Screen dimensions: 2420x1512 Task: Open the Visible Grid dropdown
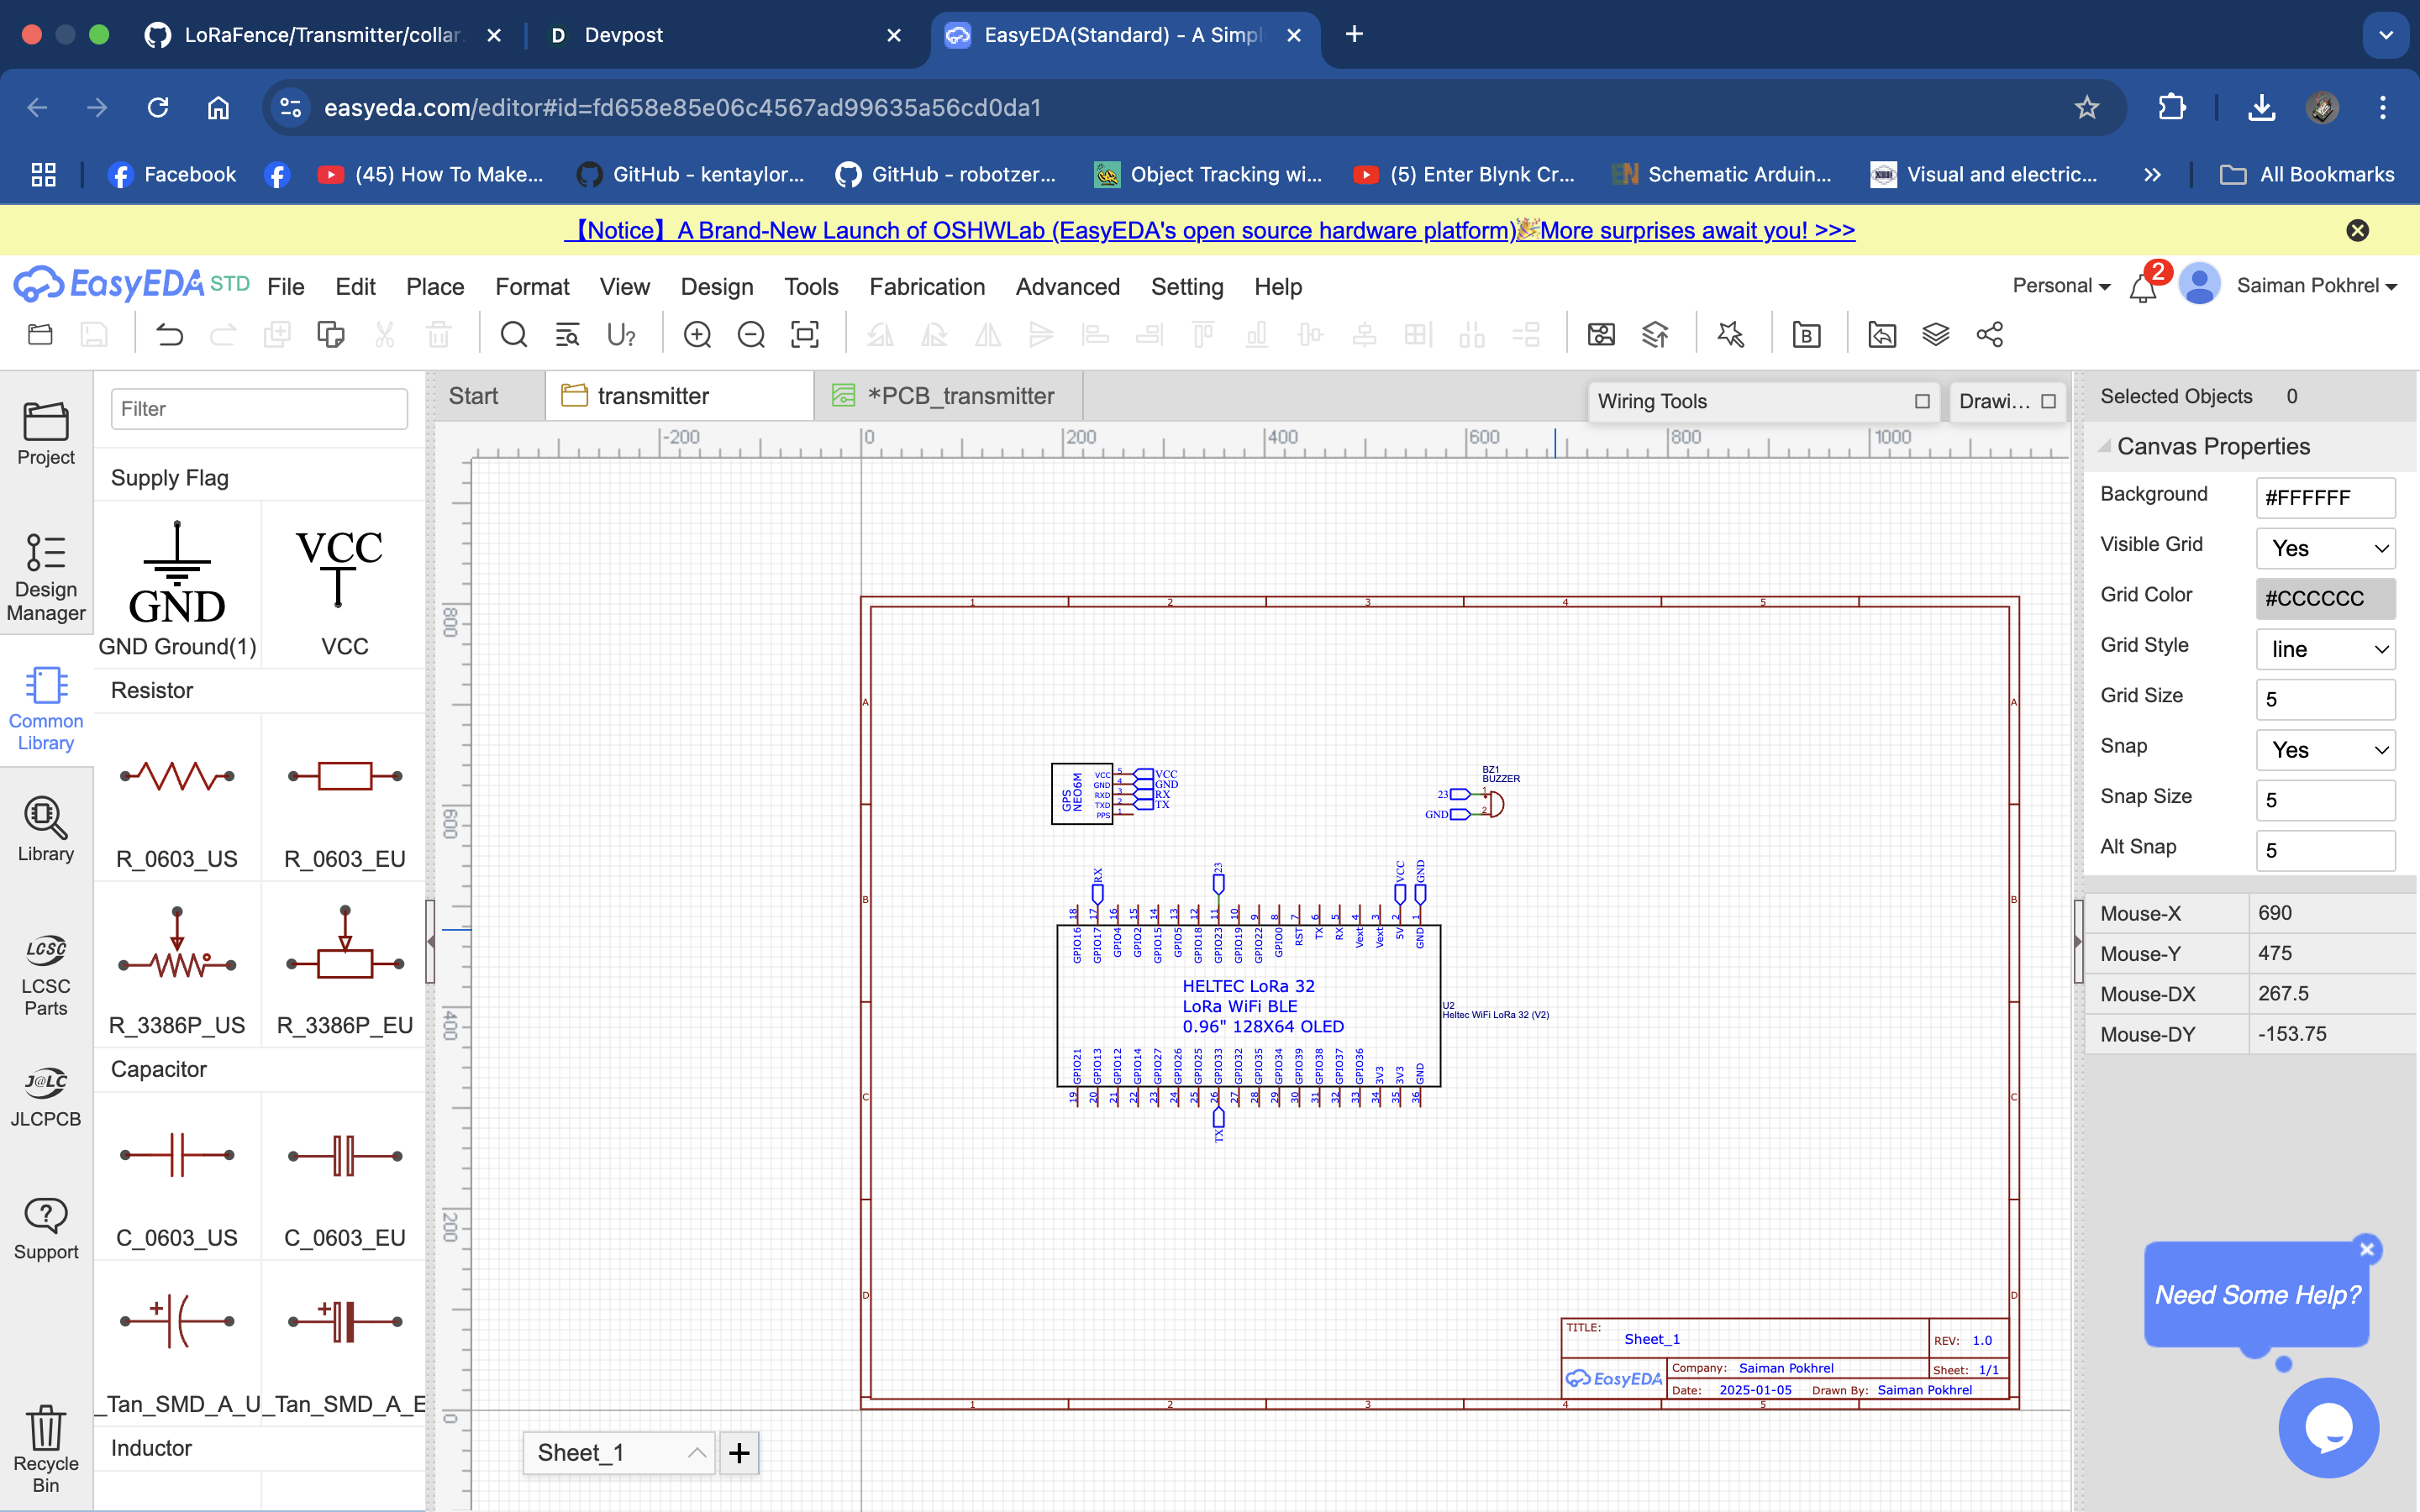tap(2324, 548)
